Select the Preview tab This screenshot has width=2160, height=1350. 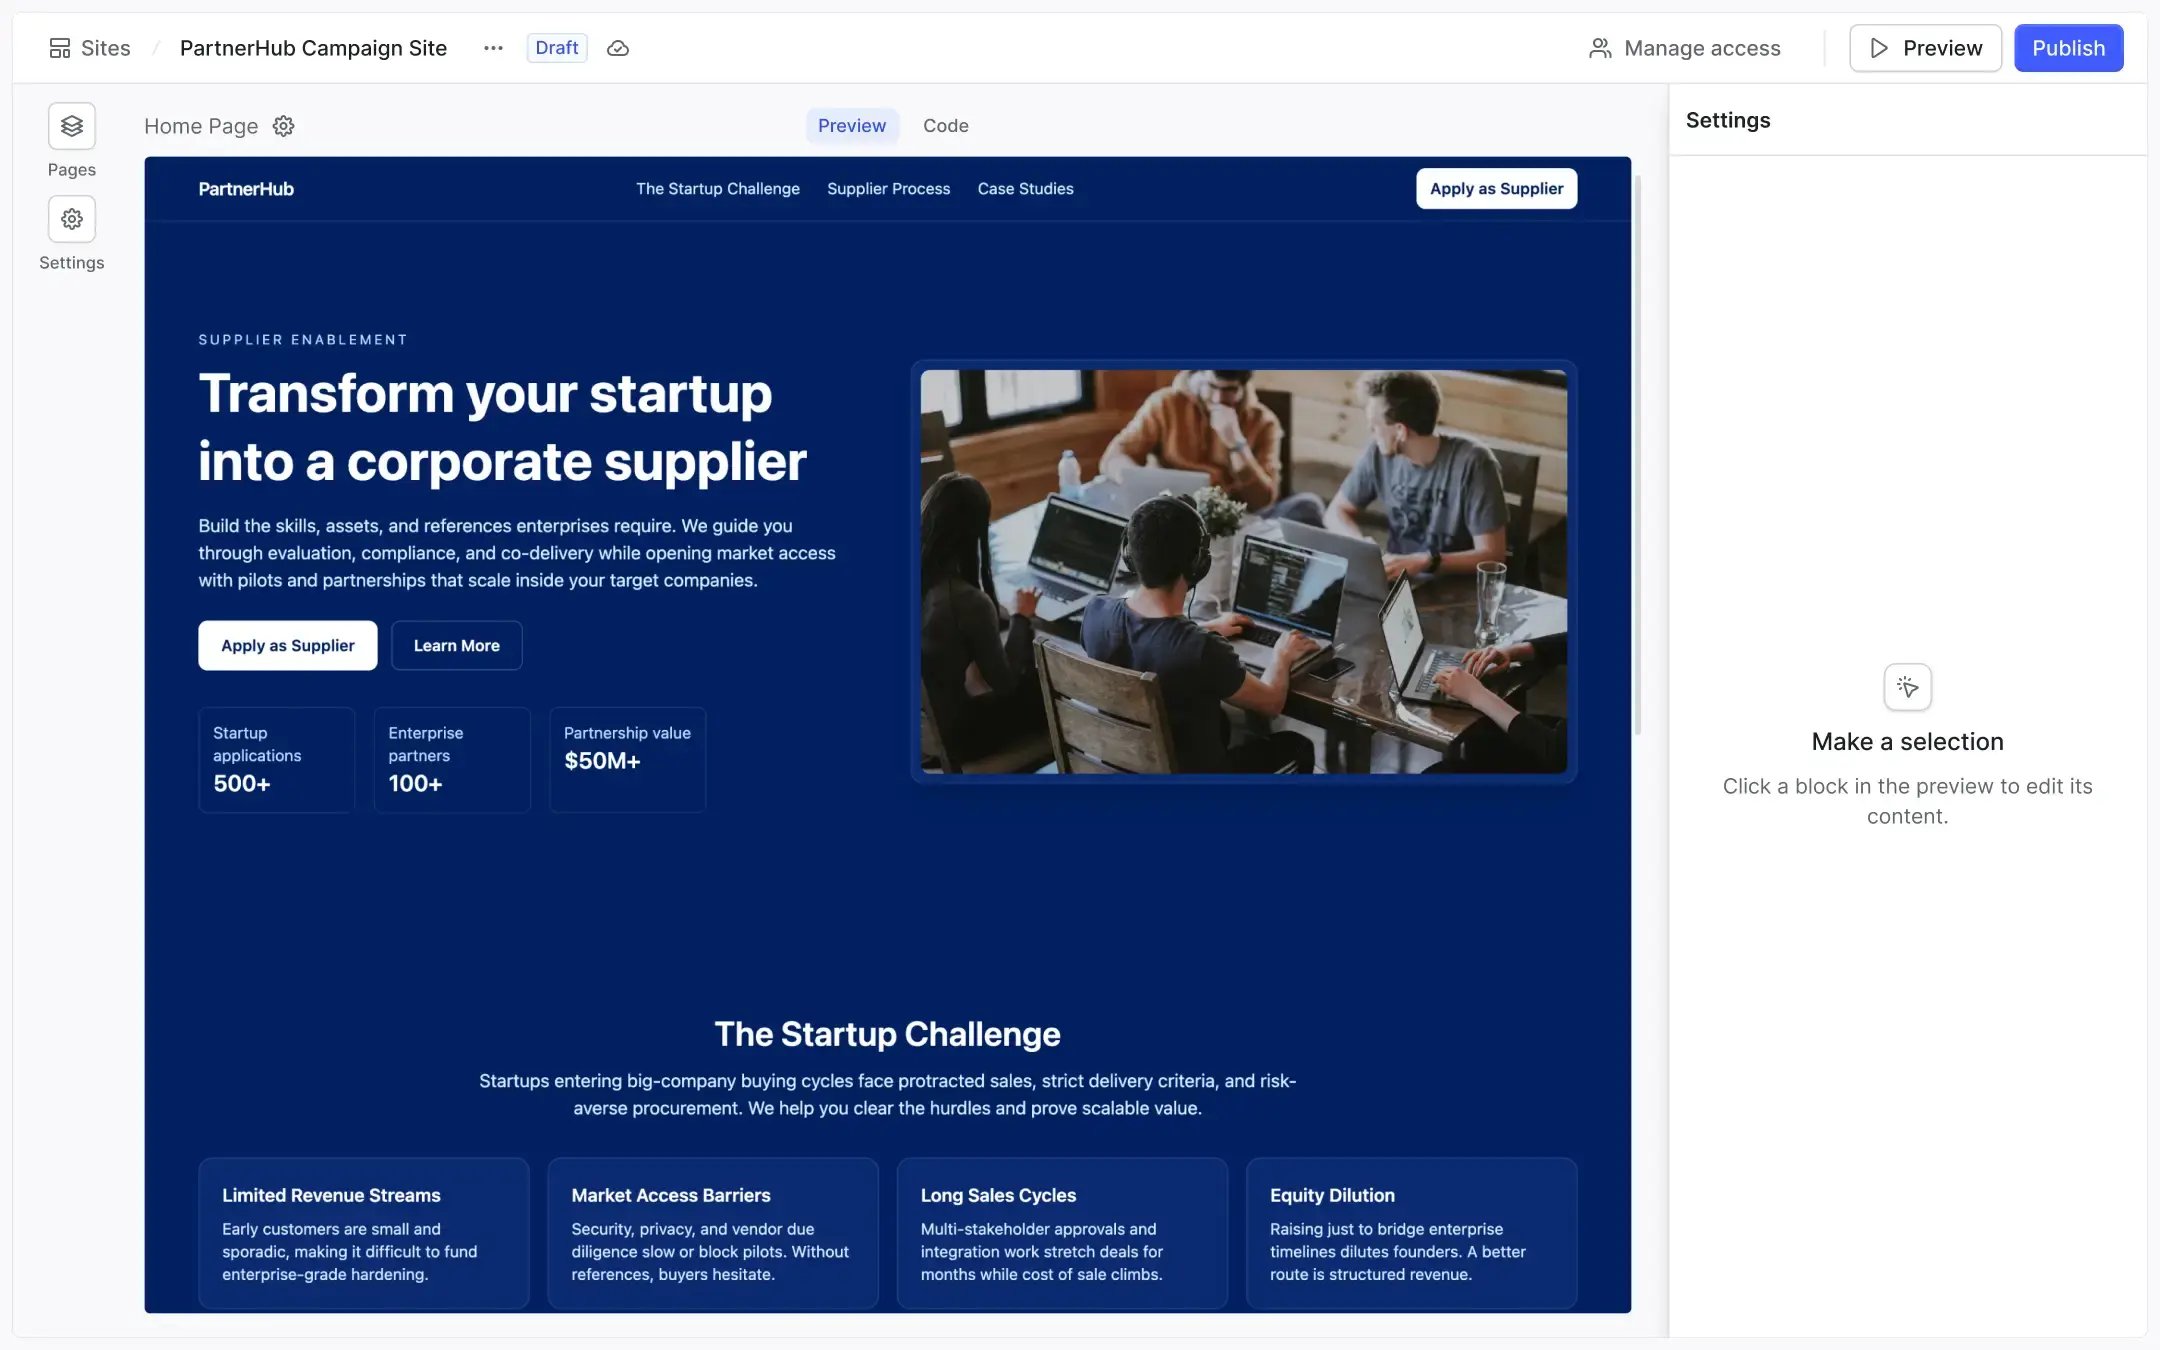(x=852, y=125)
